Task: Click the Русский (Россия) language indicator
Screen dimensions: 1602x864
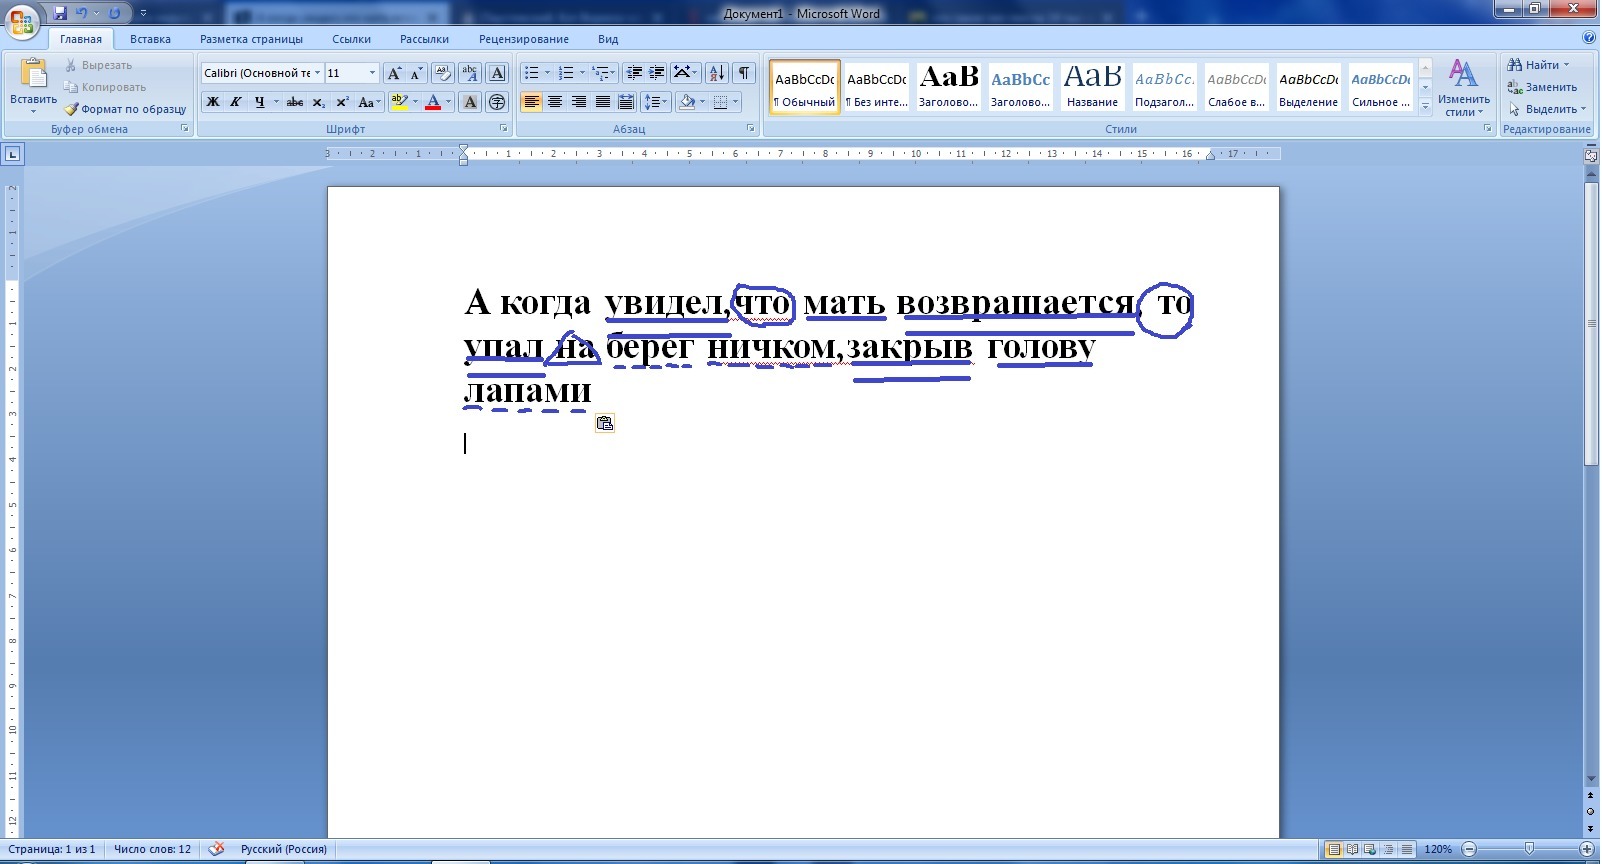Action: [x=283, y=849]
